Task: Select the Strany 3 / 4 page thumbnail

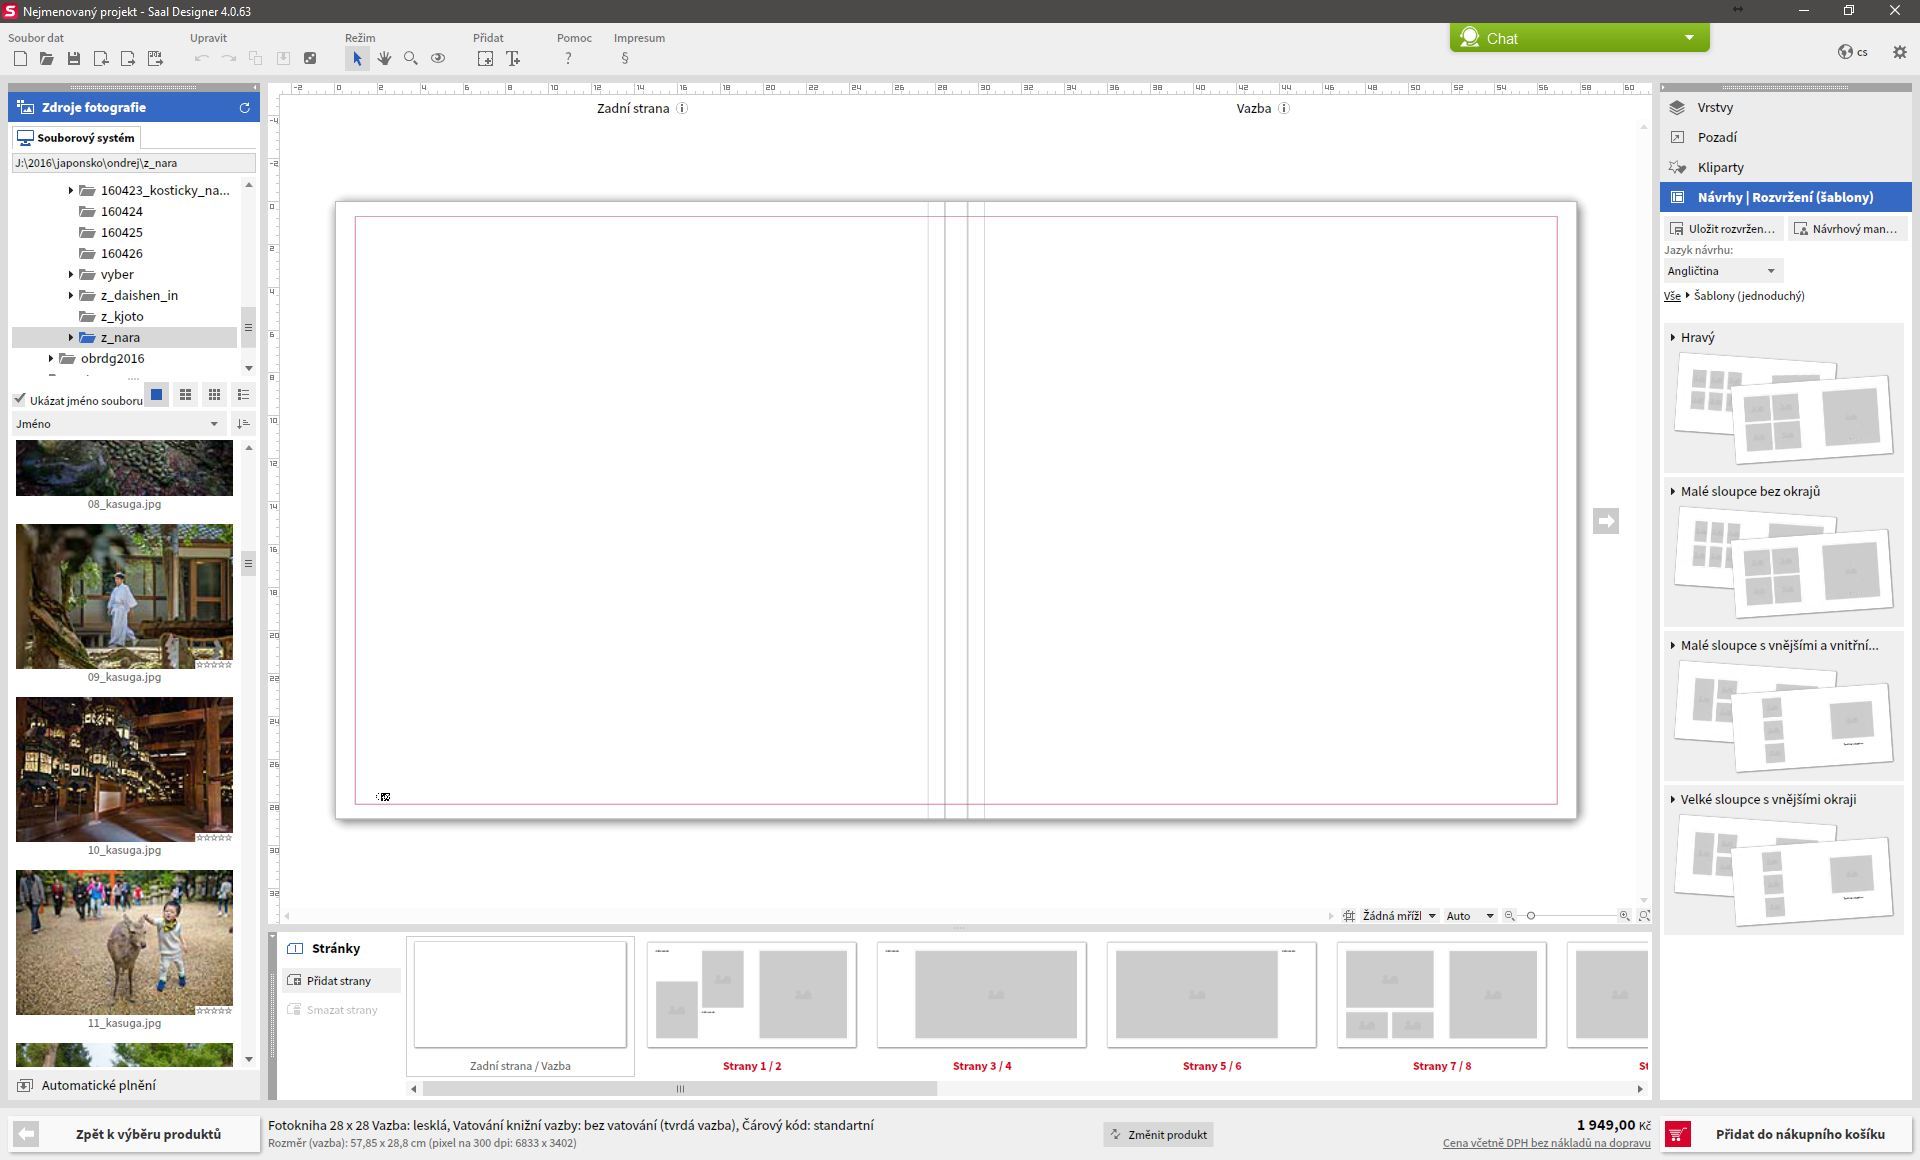Action: (981, 996)
